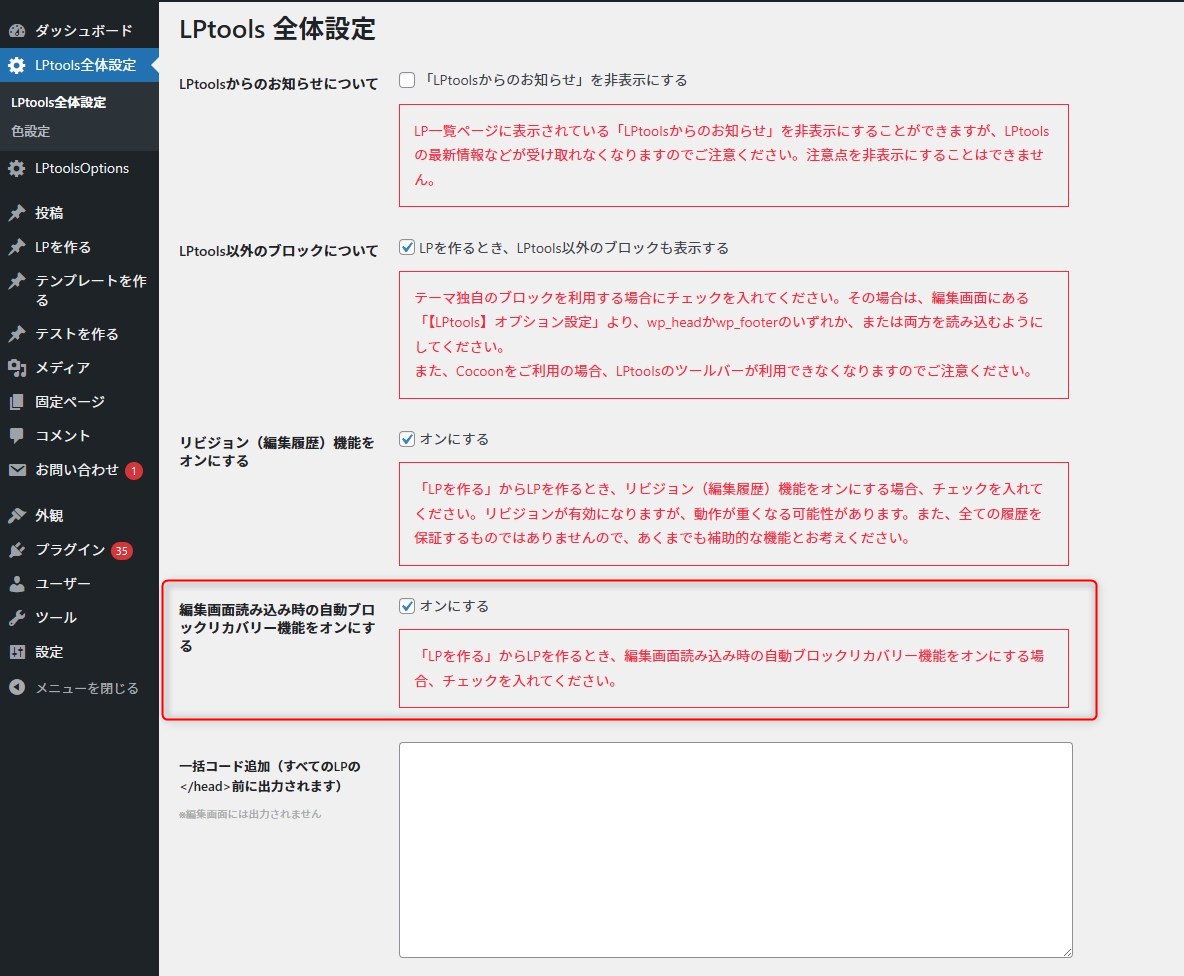Open コメント menu item
Image resolution: width=1184 pixels, height=976 pixels.
coord(79,436)
